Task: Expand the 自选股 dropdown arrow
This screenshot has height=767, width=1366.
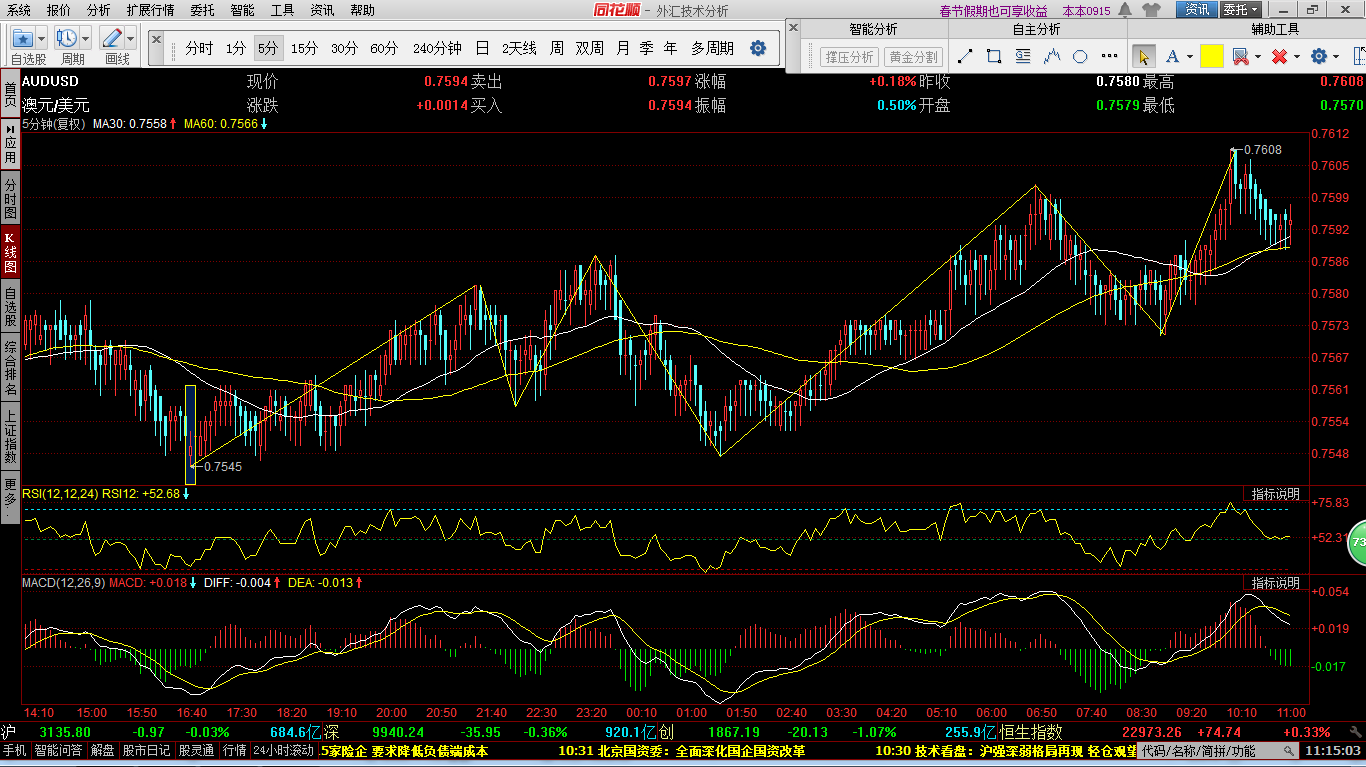Action: [43, 39]
